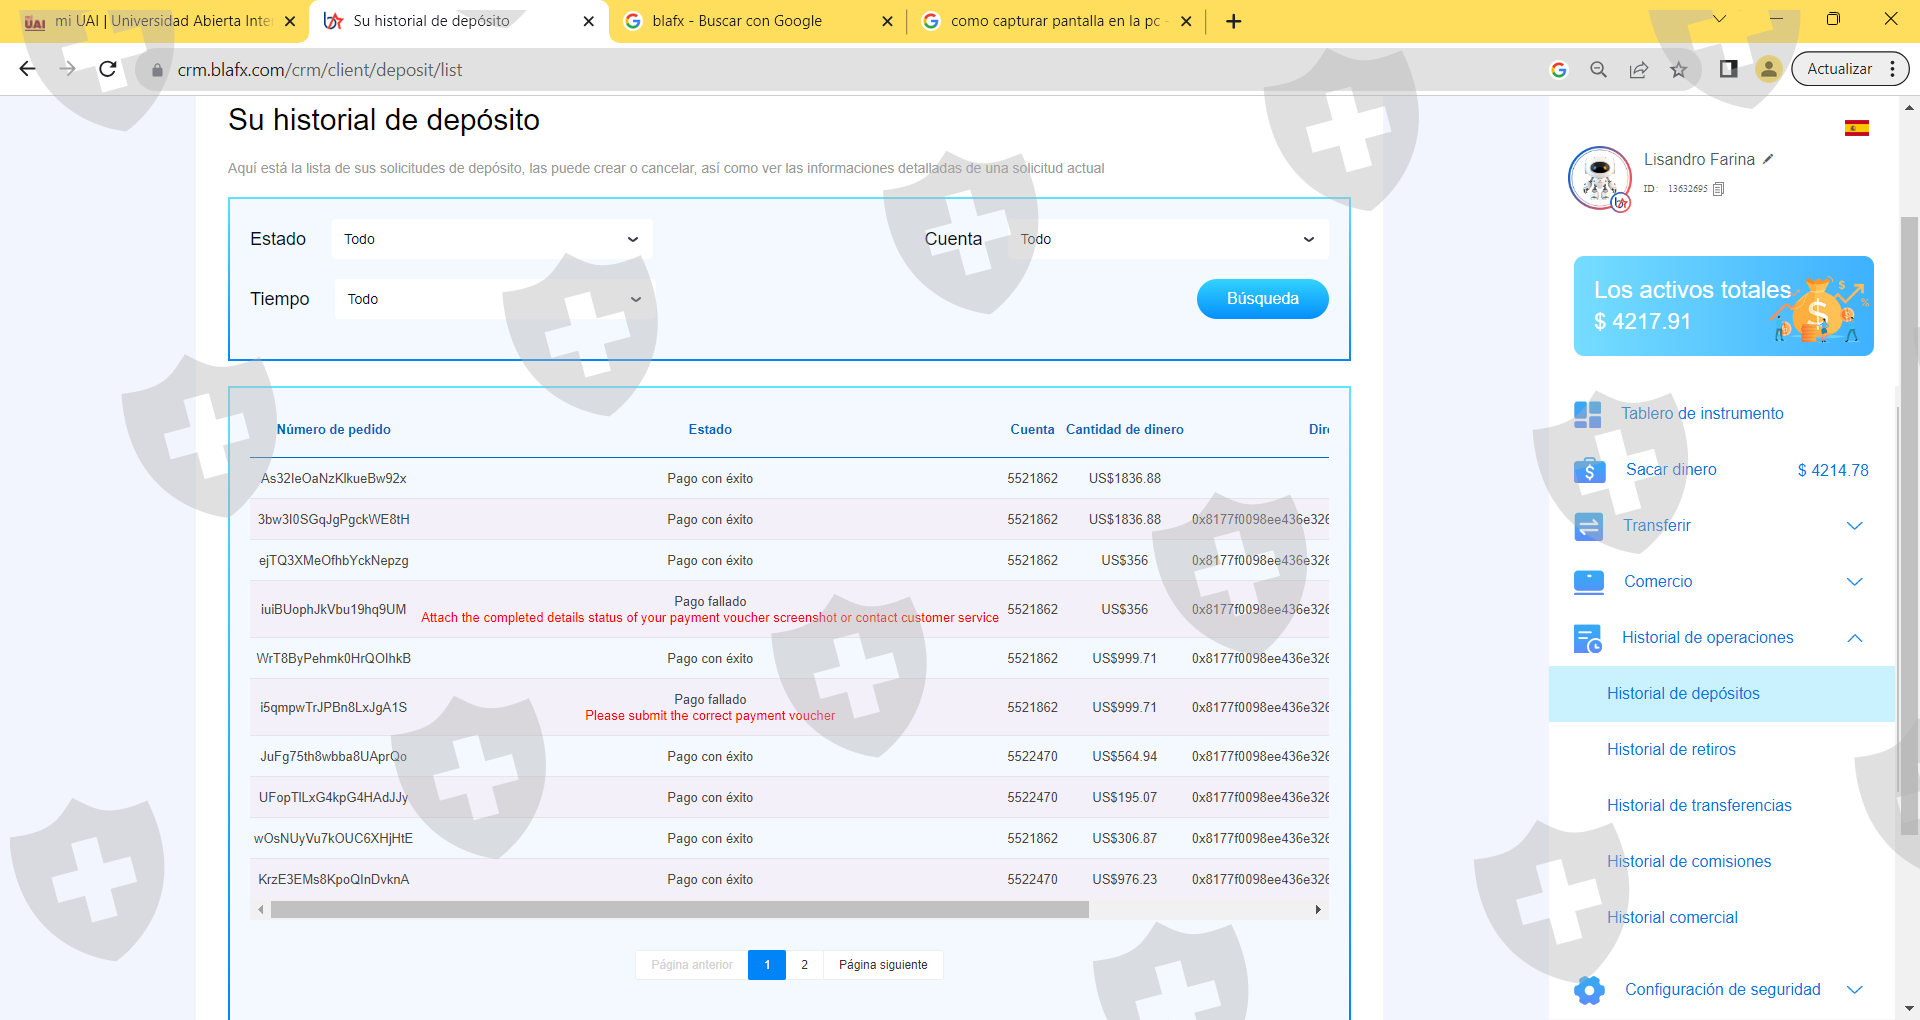Viewport: 1920px width, 1020px height.
Task: Collapse the Historial de operaciones section
Action: click(1853, 638)
